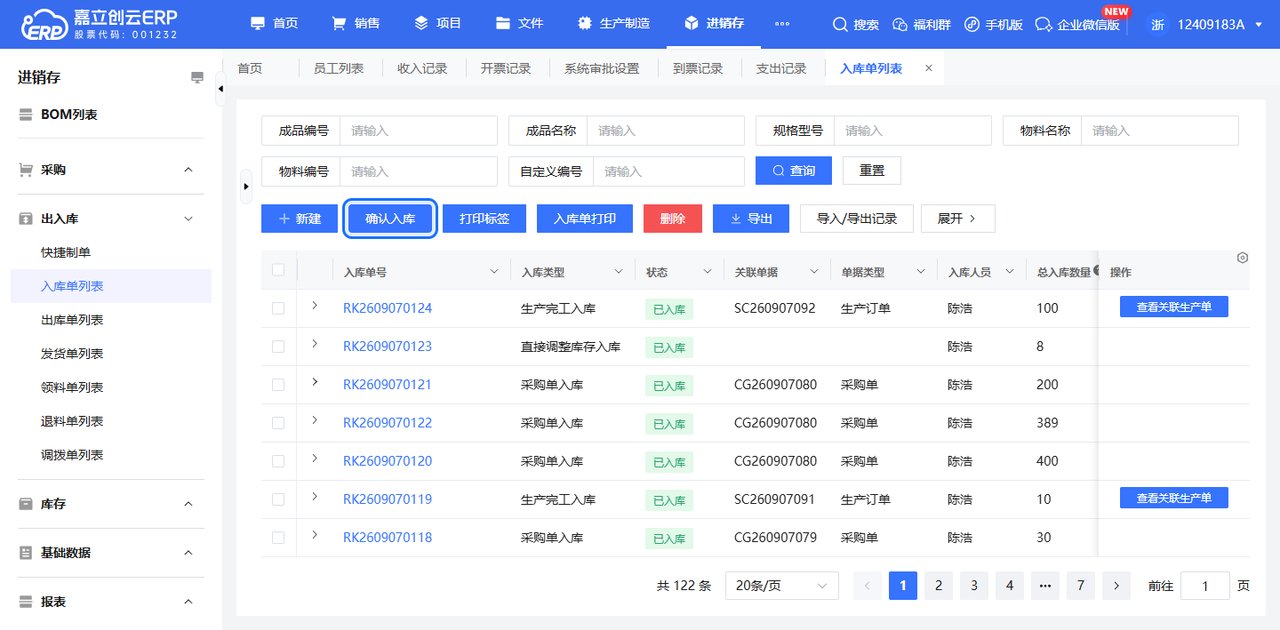Check the row RK2609070124
Image resolution: width=1280 pixels, height=630 pixels.
(x=278, y=309)
